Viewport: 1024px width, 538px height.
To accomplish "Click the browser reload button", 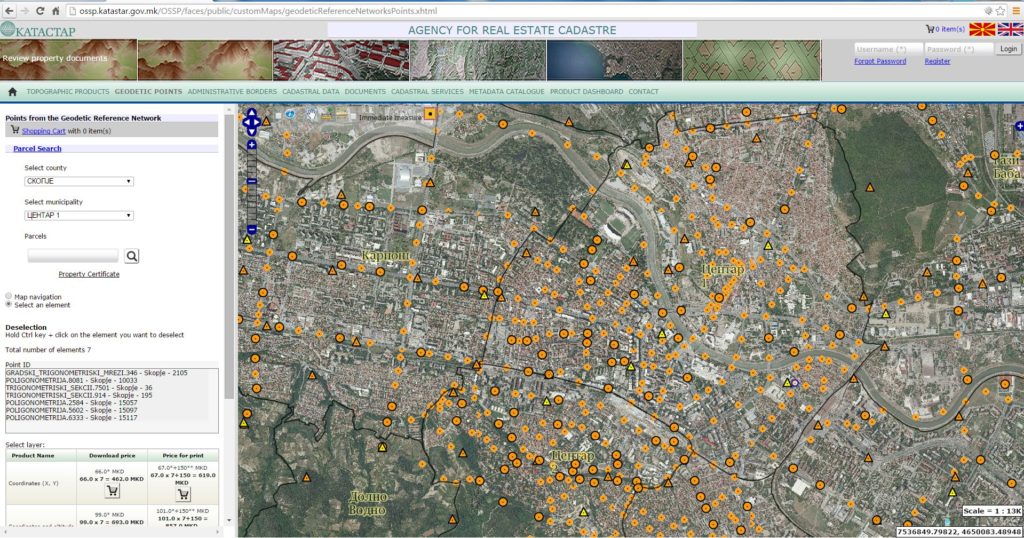I will coord(40,10).
